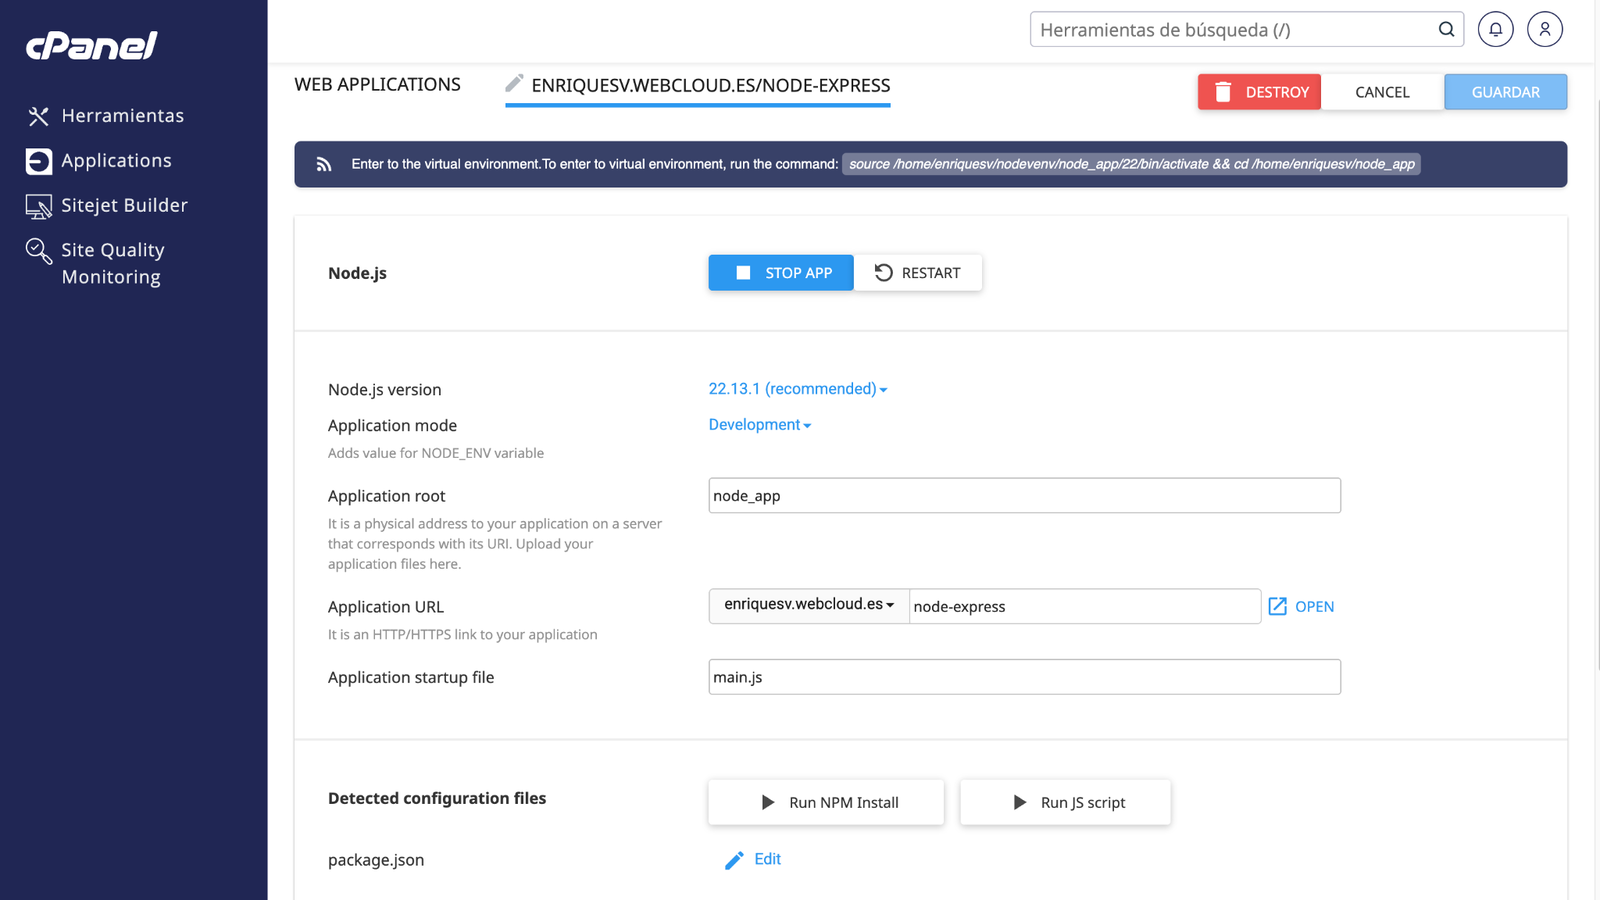Click the search magnifier icon
This screenshot has height=900, width=1600.
(1446, 29)
